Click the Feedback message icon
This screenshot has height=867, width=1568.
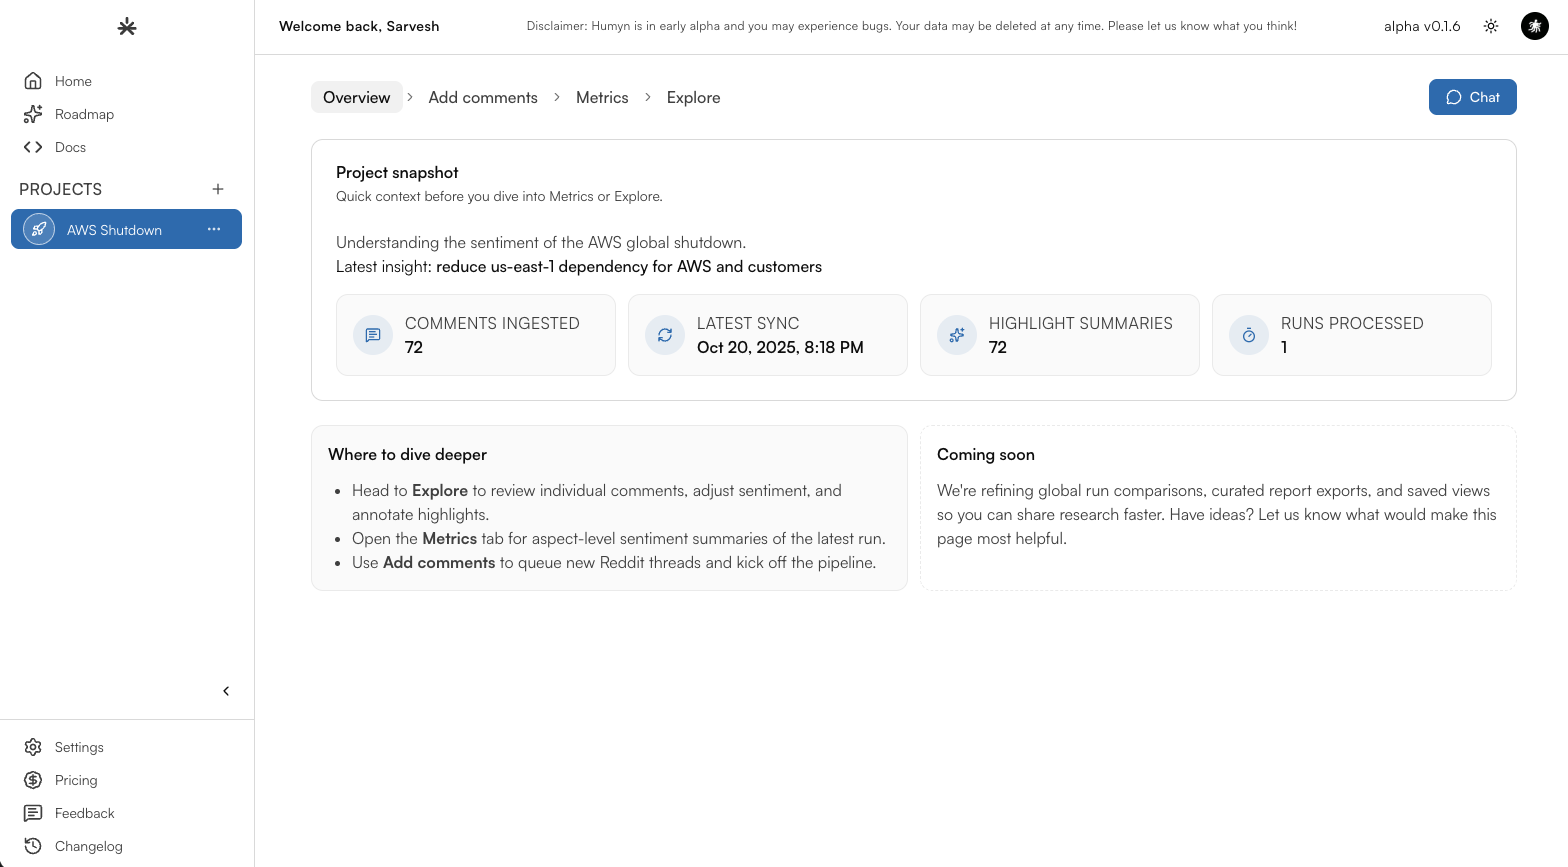pyautogui.click(x=33, y=813)
